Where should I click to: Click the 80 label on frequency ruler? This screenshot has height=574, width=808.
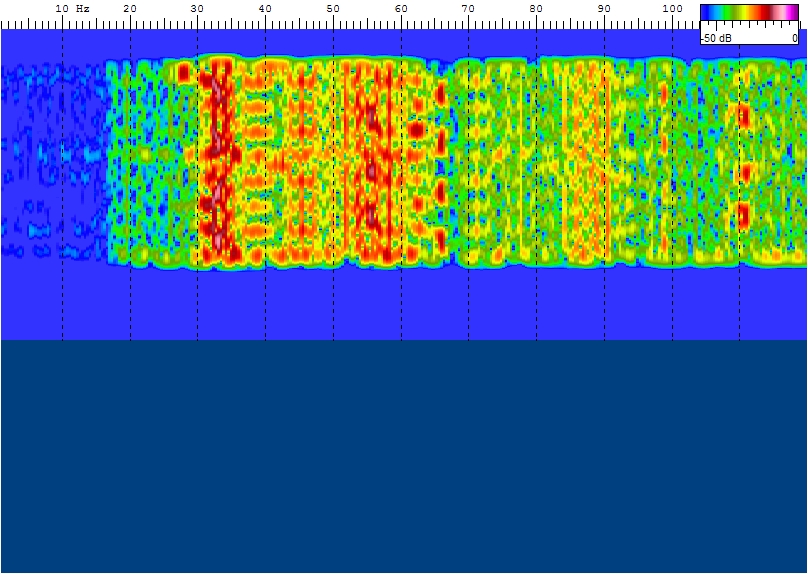tap(536, 9)
